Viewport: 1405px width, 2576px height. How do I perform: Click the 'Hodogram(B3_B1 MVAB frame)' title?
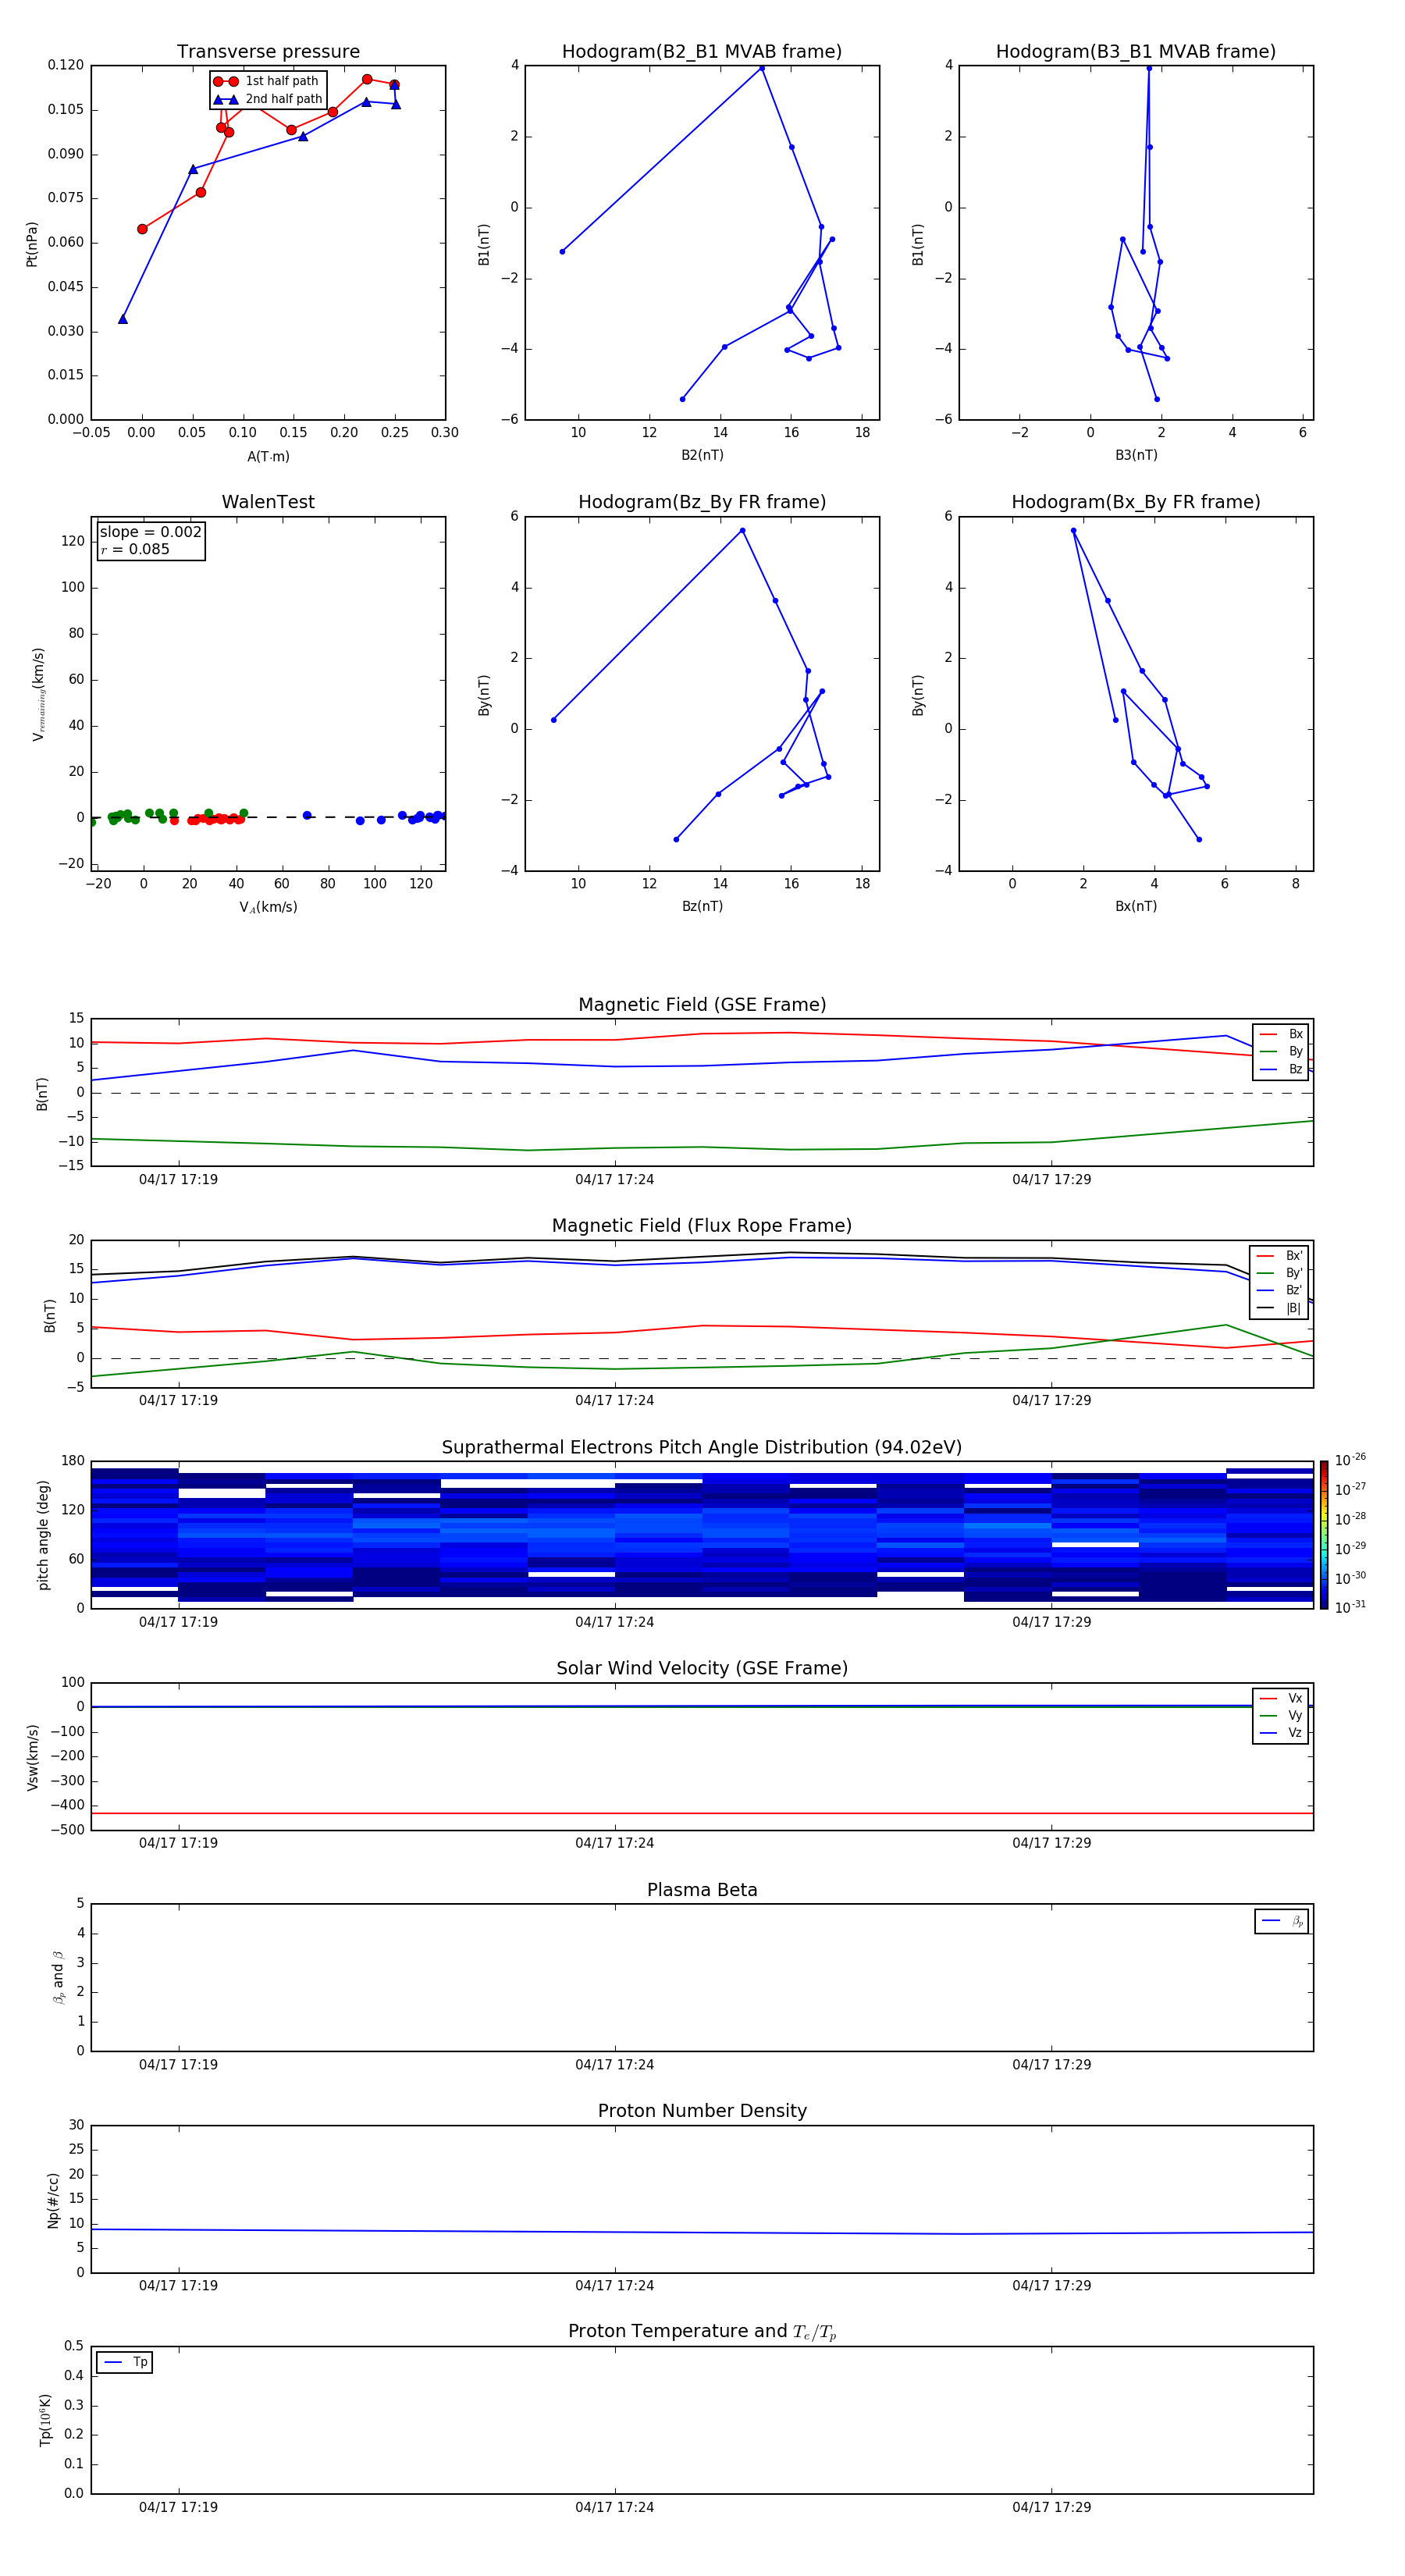click(x=1136, y=52)
